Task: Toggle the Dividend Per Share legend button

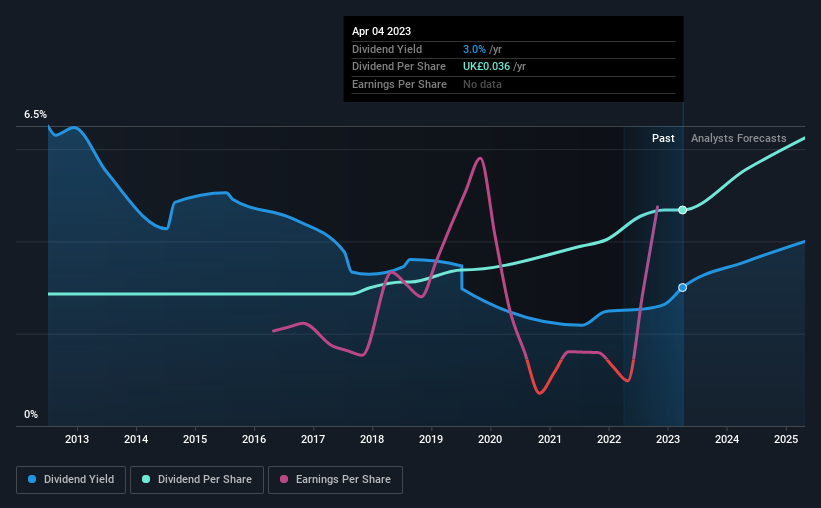Action: [197, 480]
